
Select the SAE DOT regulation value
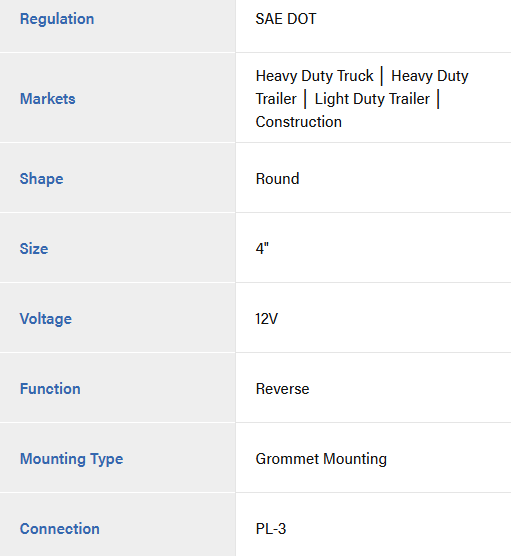click(x=286, y=19)
